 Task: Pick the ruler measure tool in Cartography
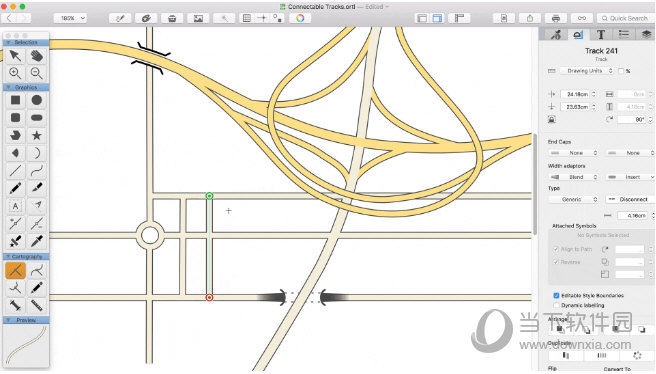tap(37, 305)
